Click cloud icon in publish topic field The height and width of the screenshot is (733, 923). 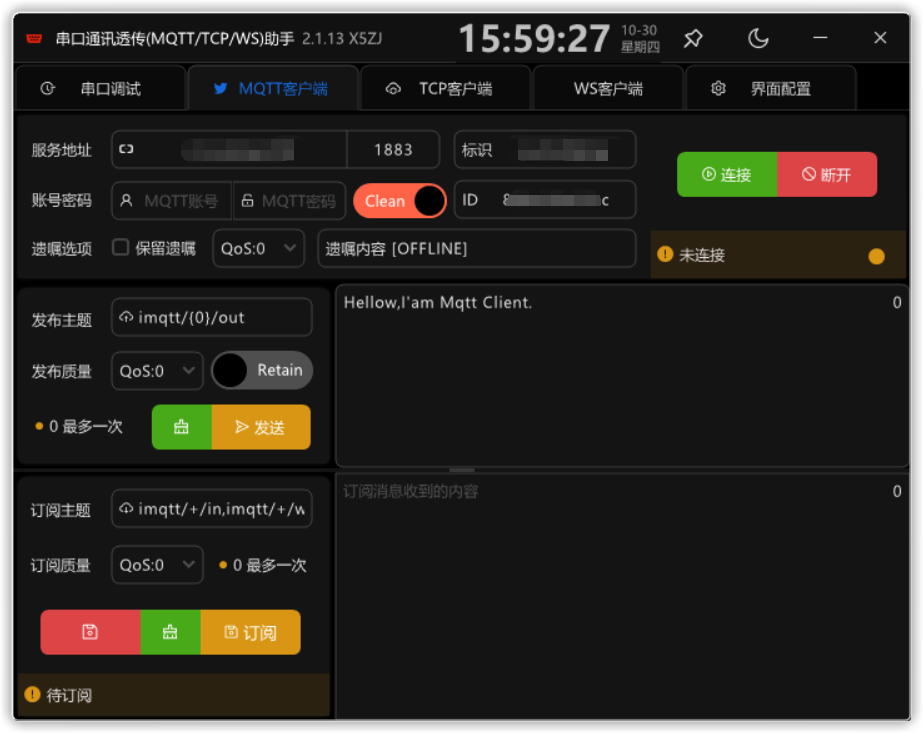click(x=126, y=317)
